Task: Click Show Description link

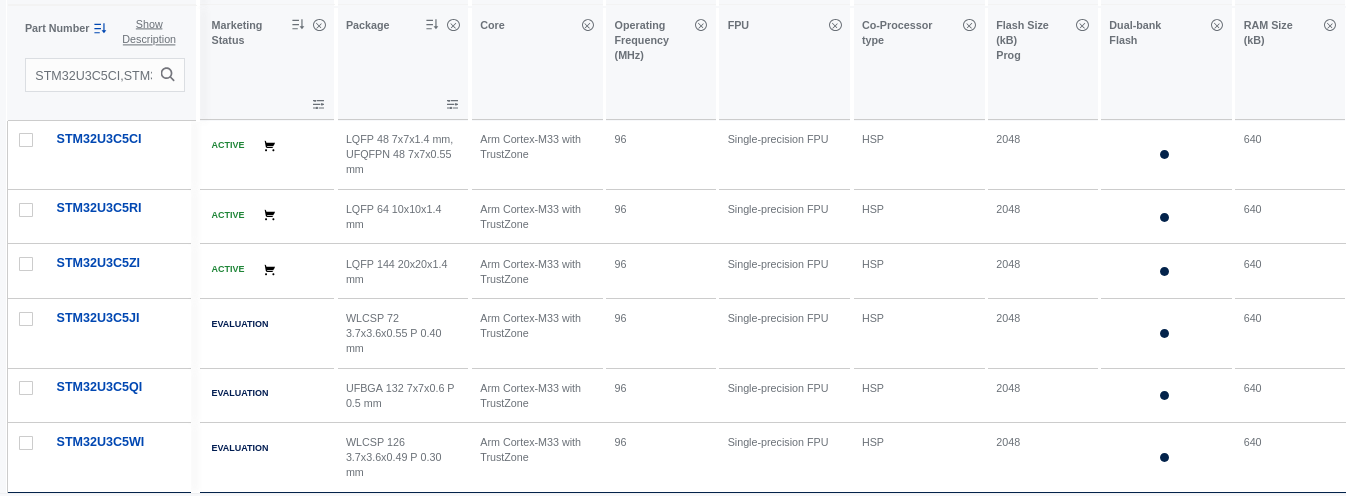Action: coord(149,32)
